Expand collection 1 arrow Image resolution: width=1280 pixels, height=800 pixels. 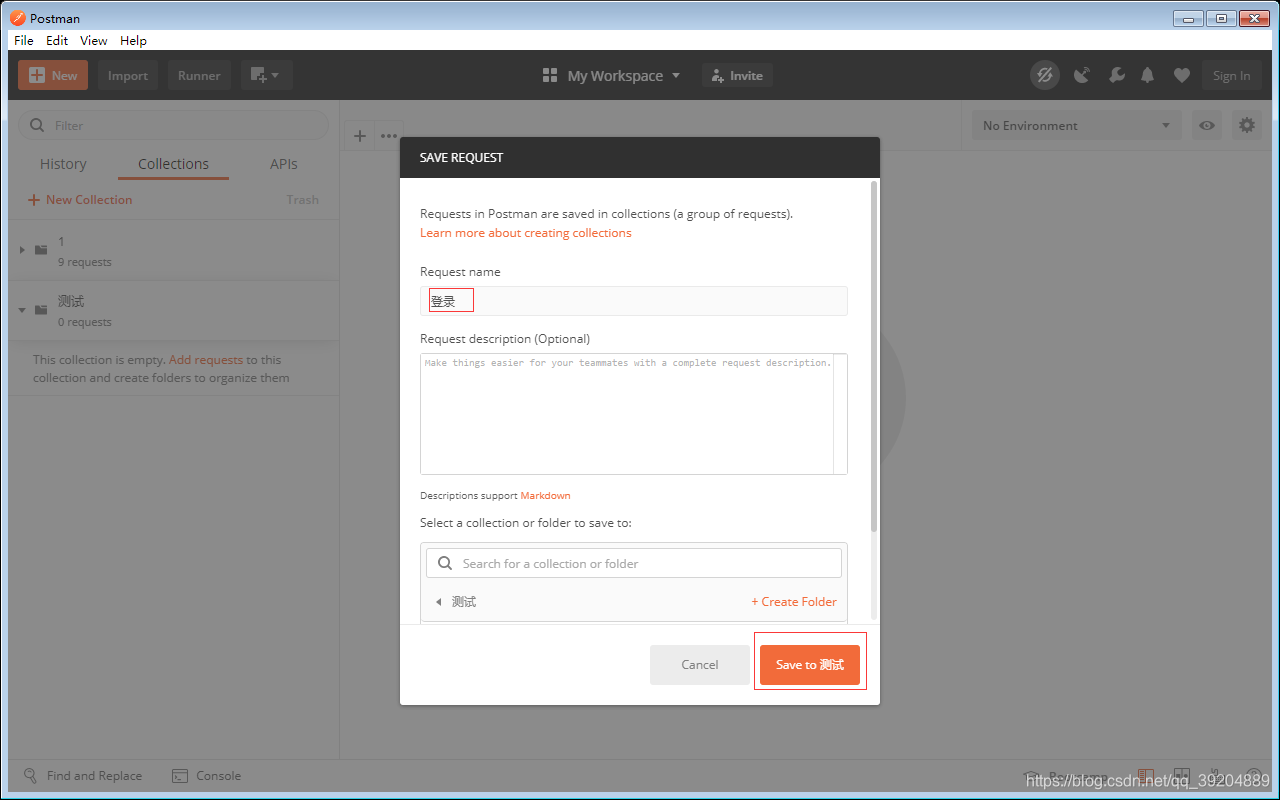pos(22,250)
